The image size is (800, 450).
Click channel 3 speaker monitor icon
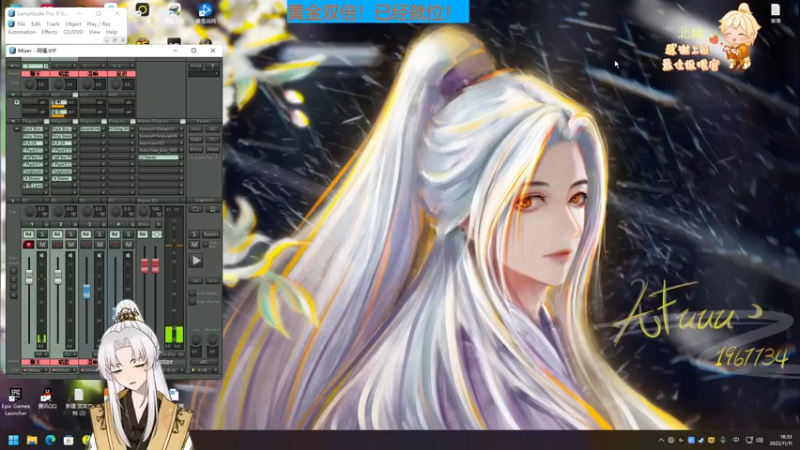99,255
